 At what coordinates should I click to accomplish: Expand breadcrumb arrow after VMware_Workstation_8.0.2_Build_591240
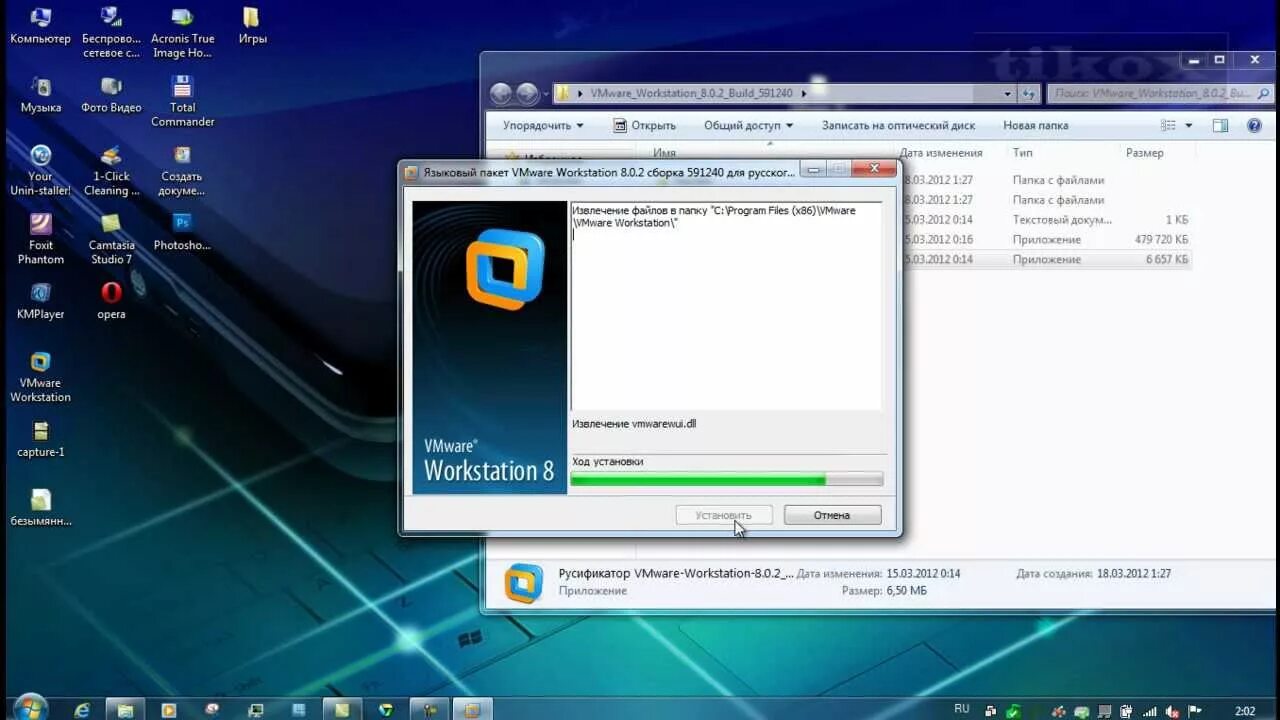pyautogui.click(x=803, y=93)
